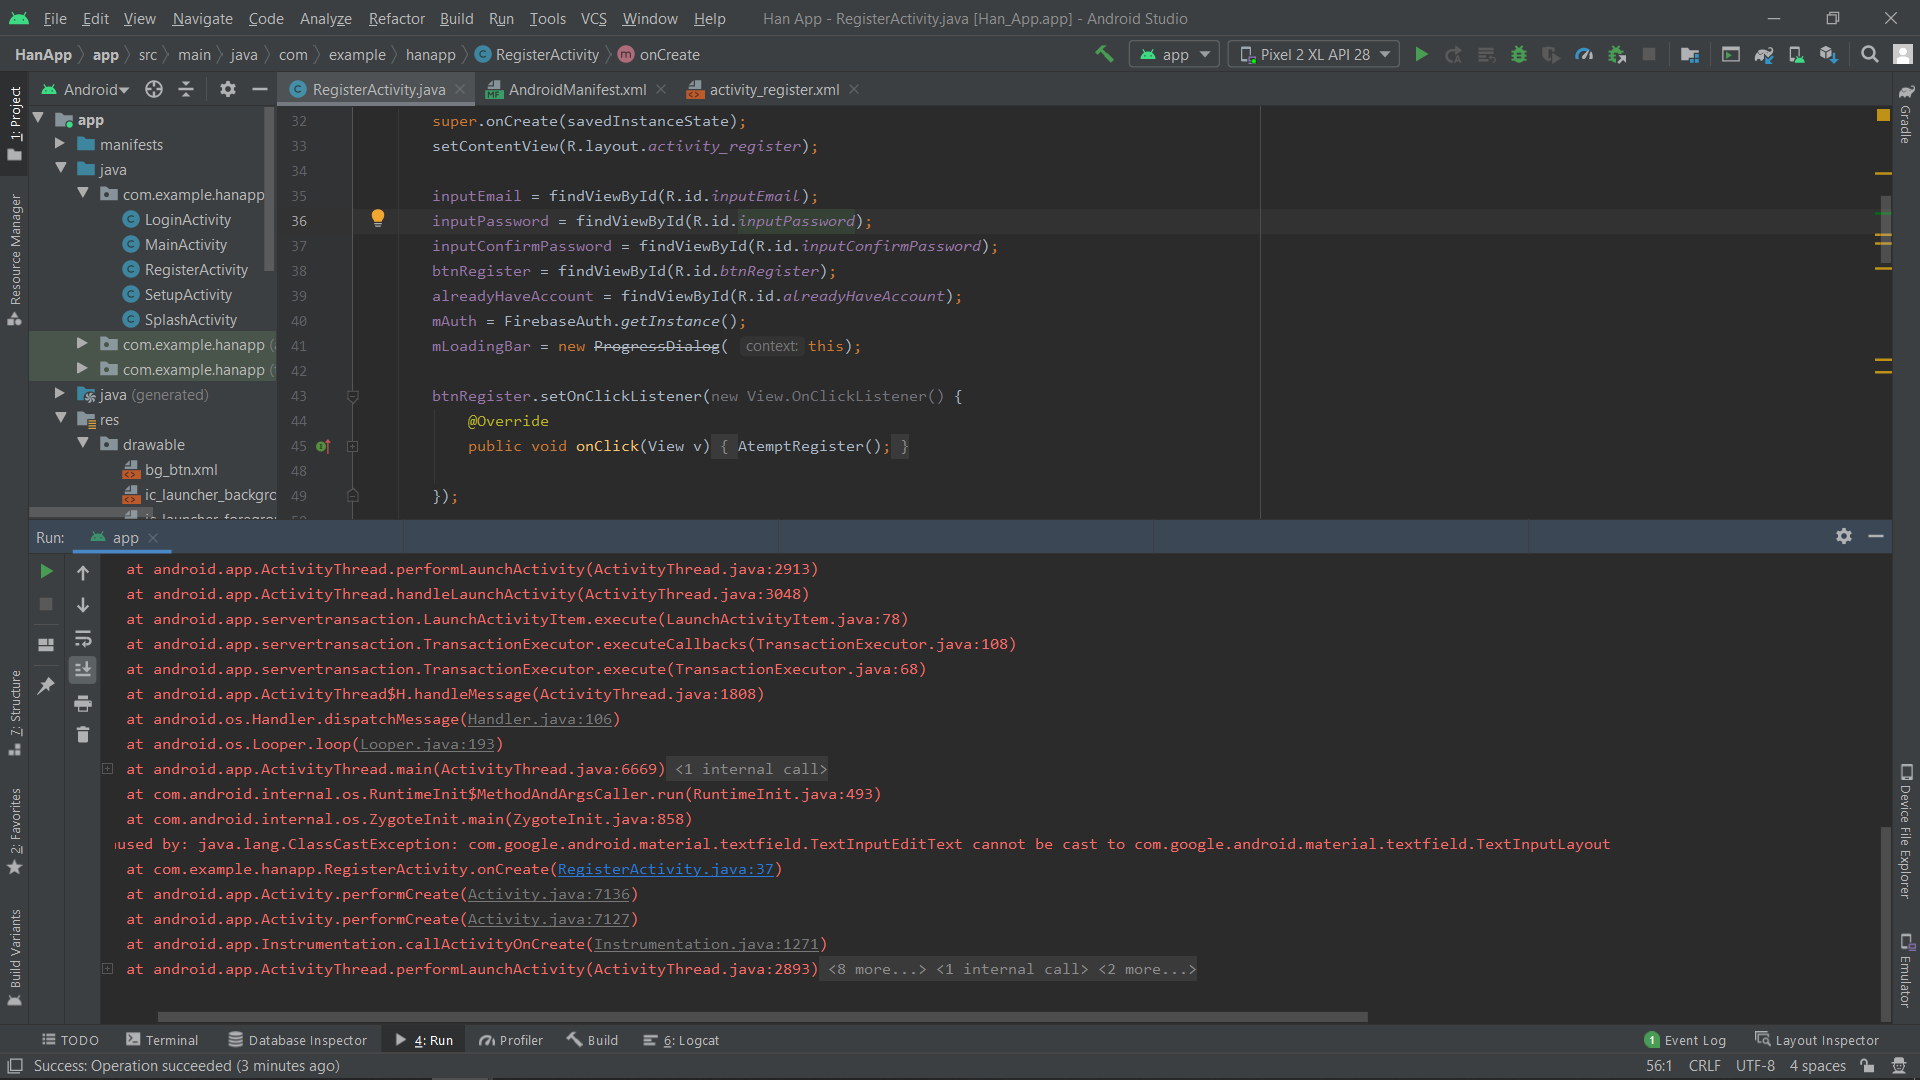Image resolution: width=1920 pixels, height=1080 pixels.
Task: Click the yellow lightbulb intention icon
Action: click(x=378, y=218)
